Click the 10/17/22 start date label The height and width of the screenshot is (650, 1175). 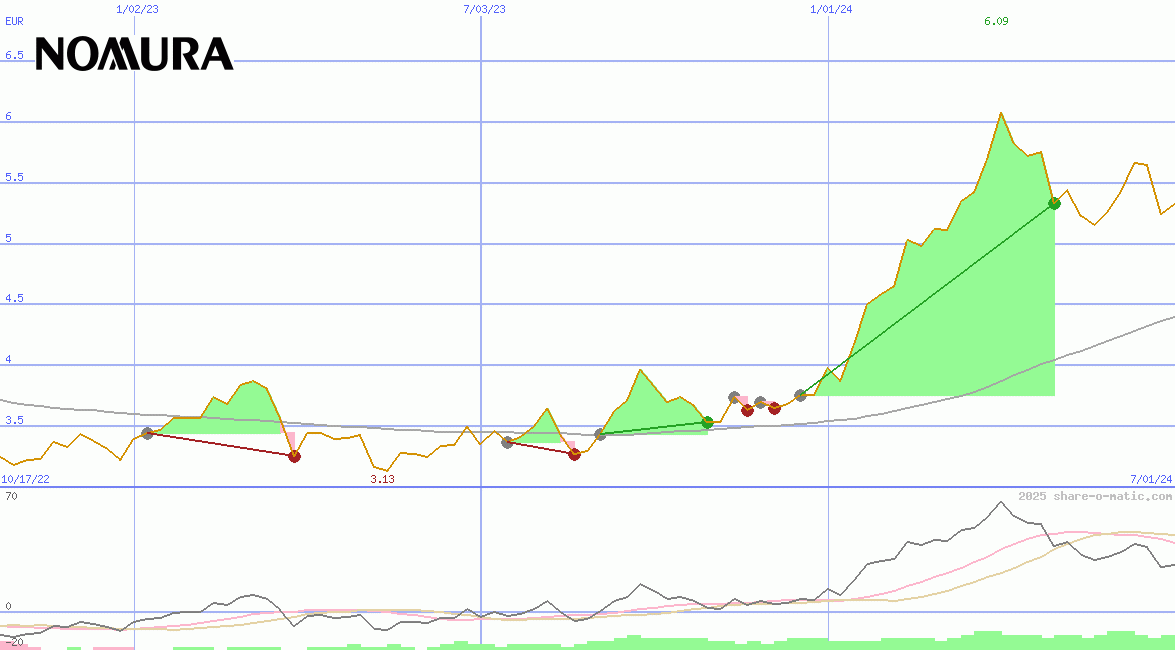[x=25, y=480]
